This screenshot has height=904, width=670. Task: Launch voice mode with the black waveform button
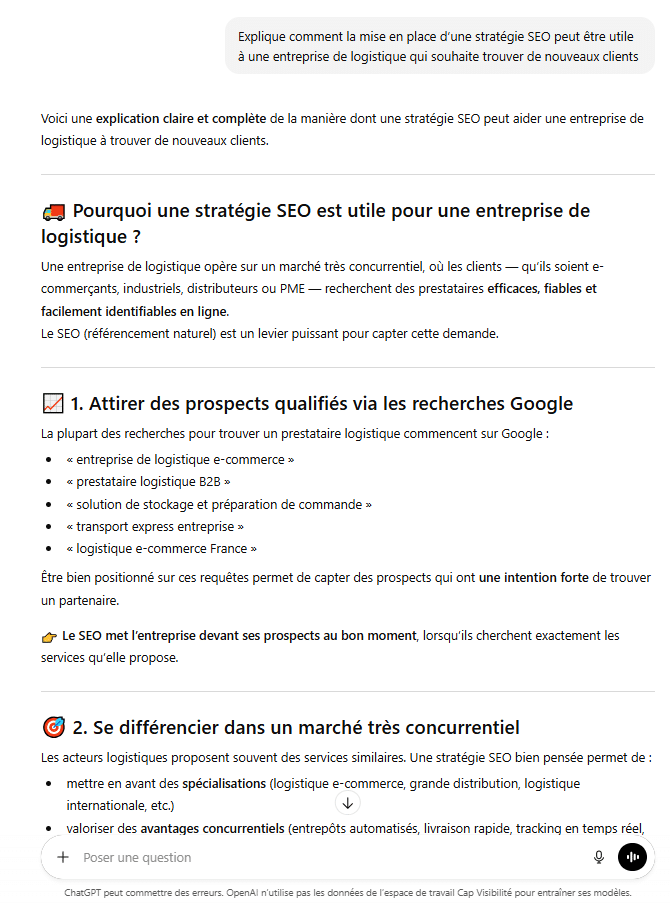click(x=632, y=857)
